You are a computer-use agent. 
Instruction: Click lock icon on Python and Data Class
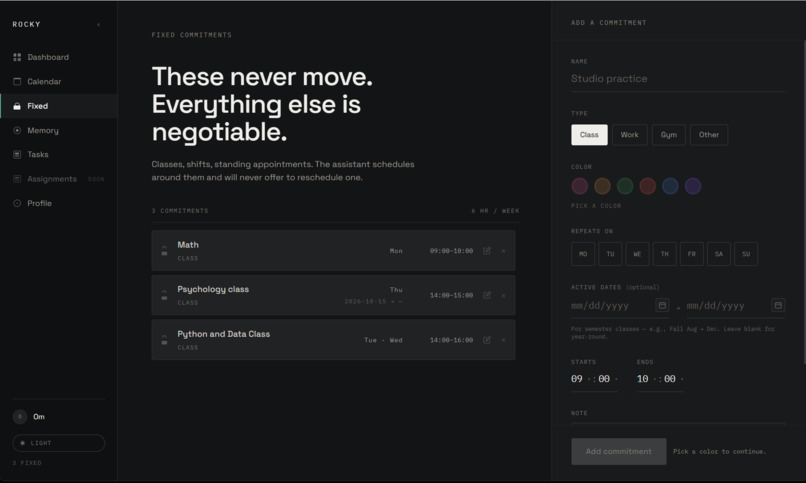[164, 340]
